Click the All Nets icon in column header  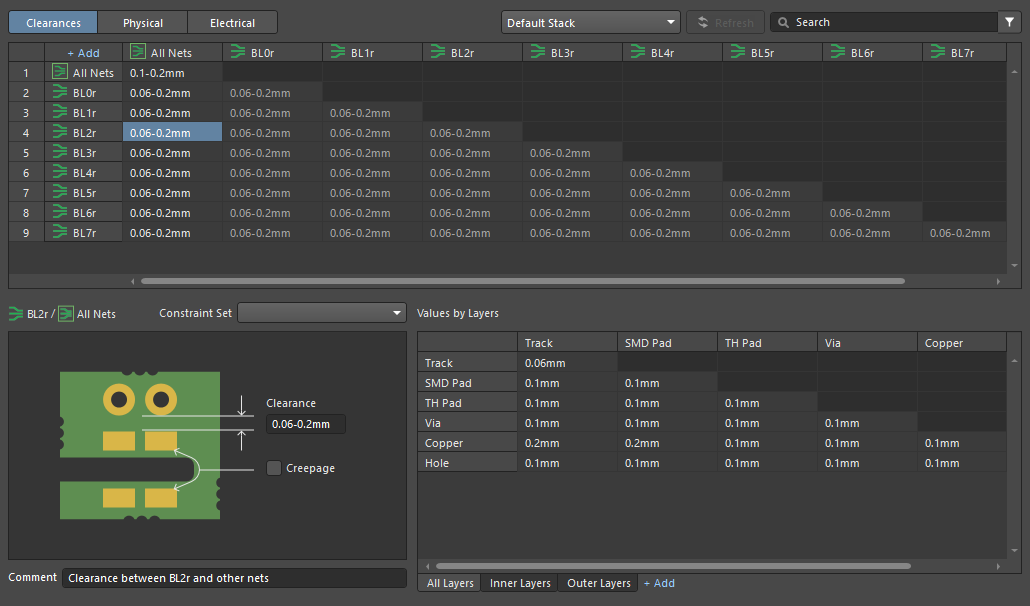tap(138, 52)
